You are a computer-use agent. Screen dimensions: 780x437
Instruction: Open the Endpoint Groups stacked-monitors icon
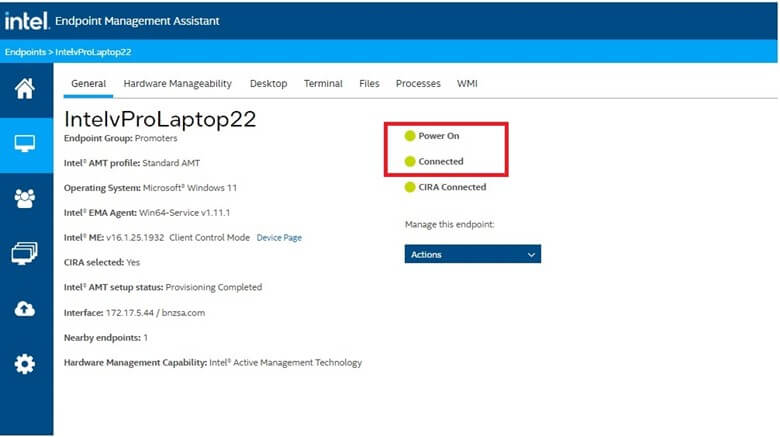pyautogui.click(x=24, y=253)
